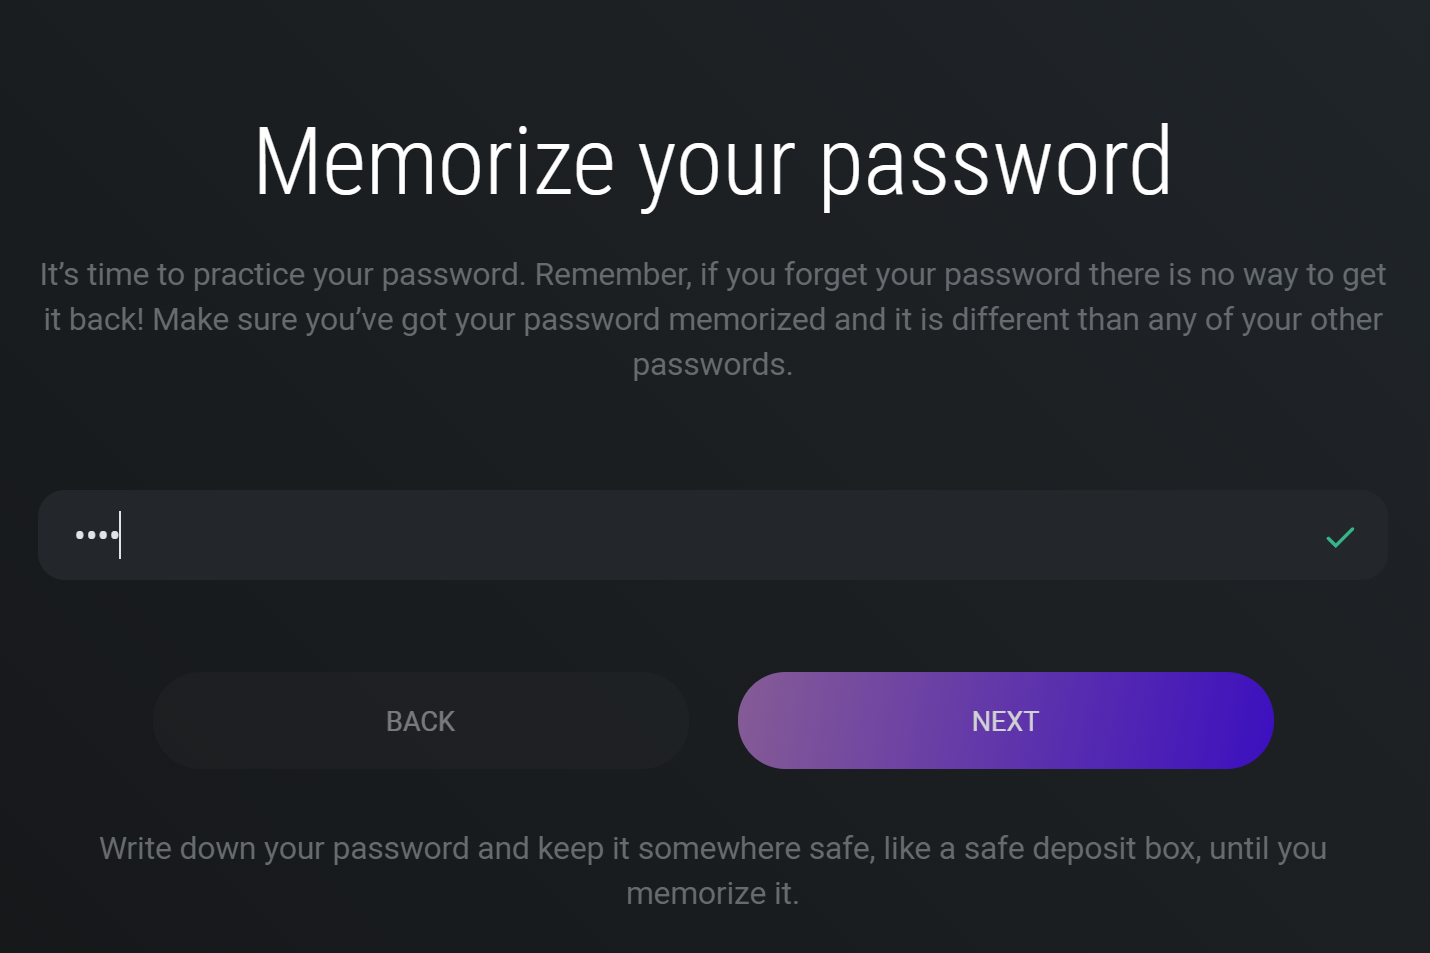Click the masked password dots
Screen dimensions: 1430x953
[x=97, y=535]
